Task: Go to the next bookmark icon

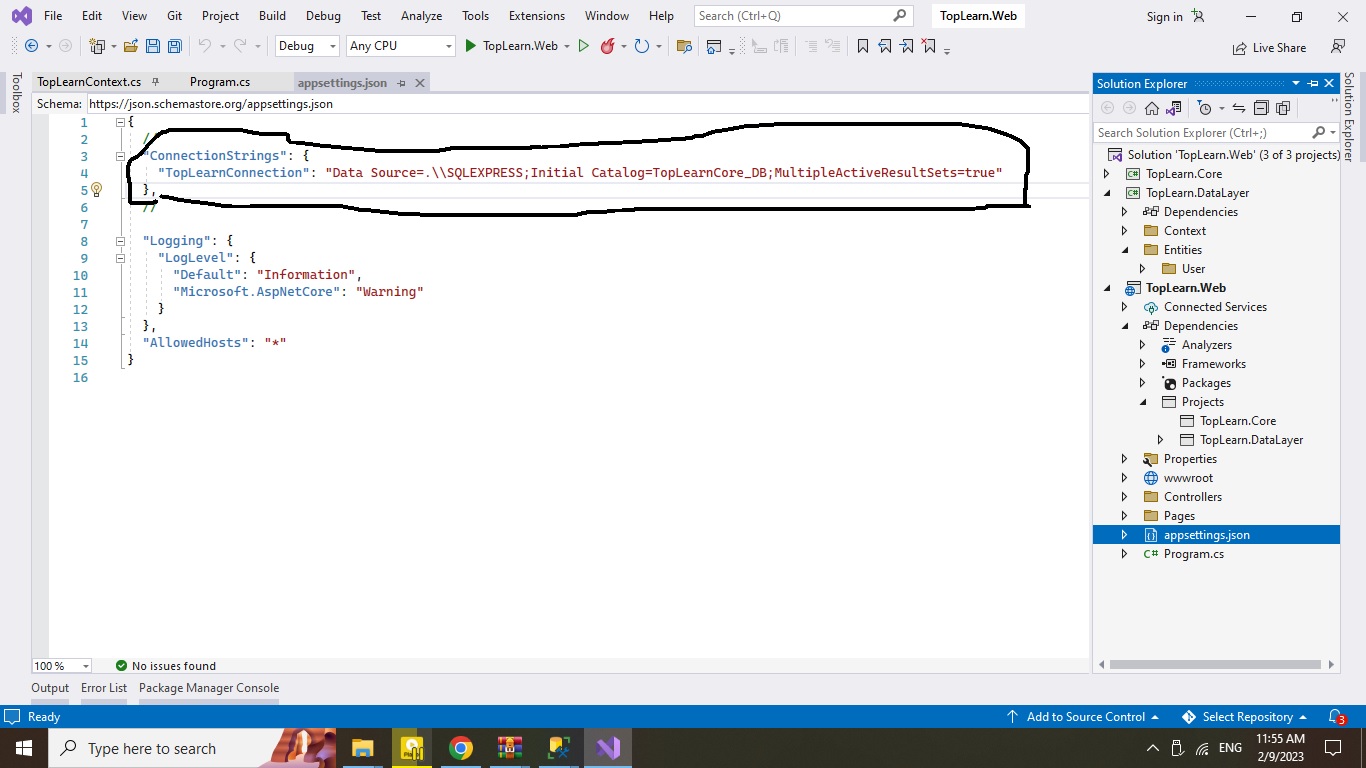Action: tap(907, 46)
